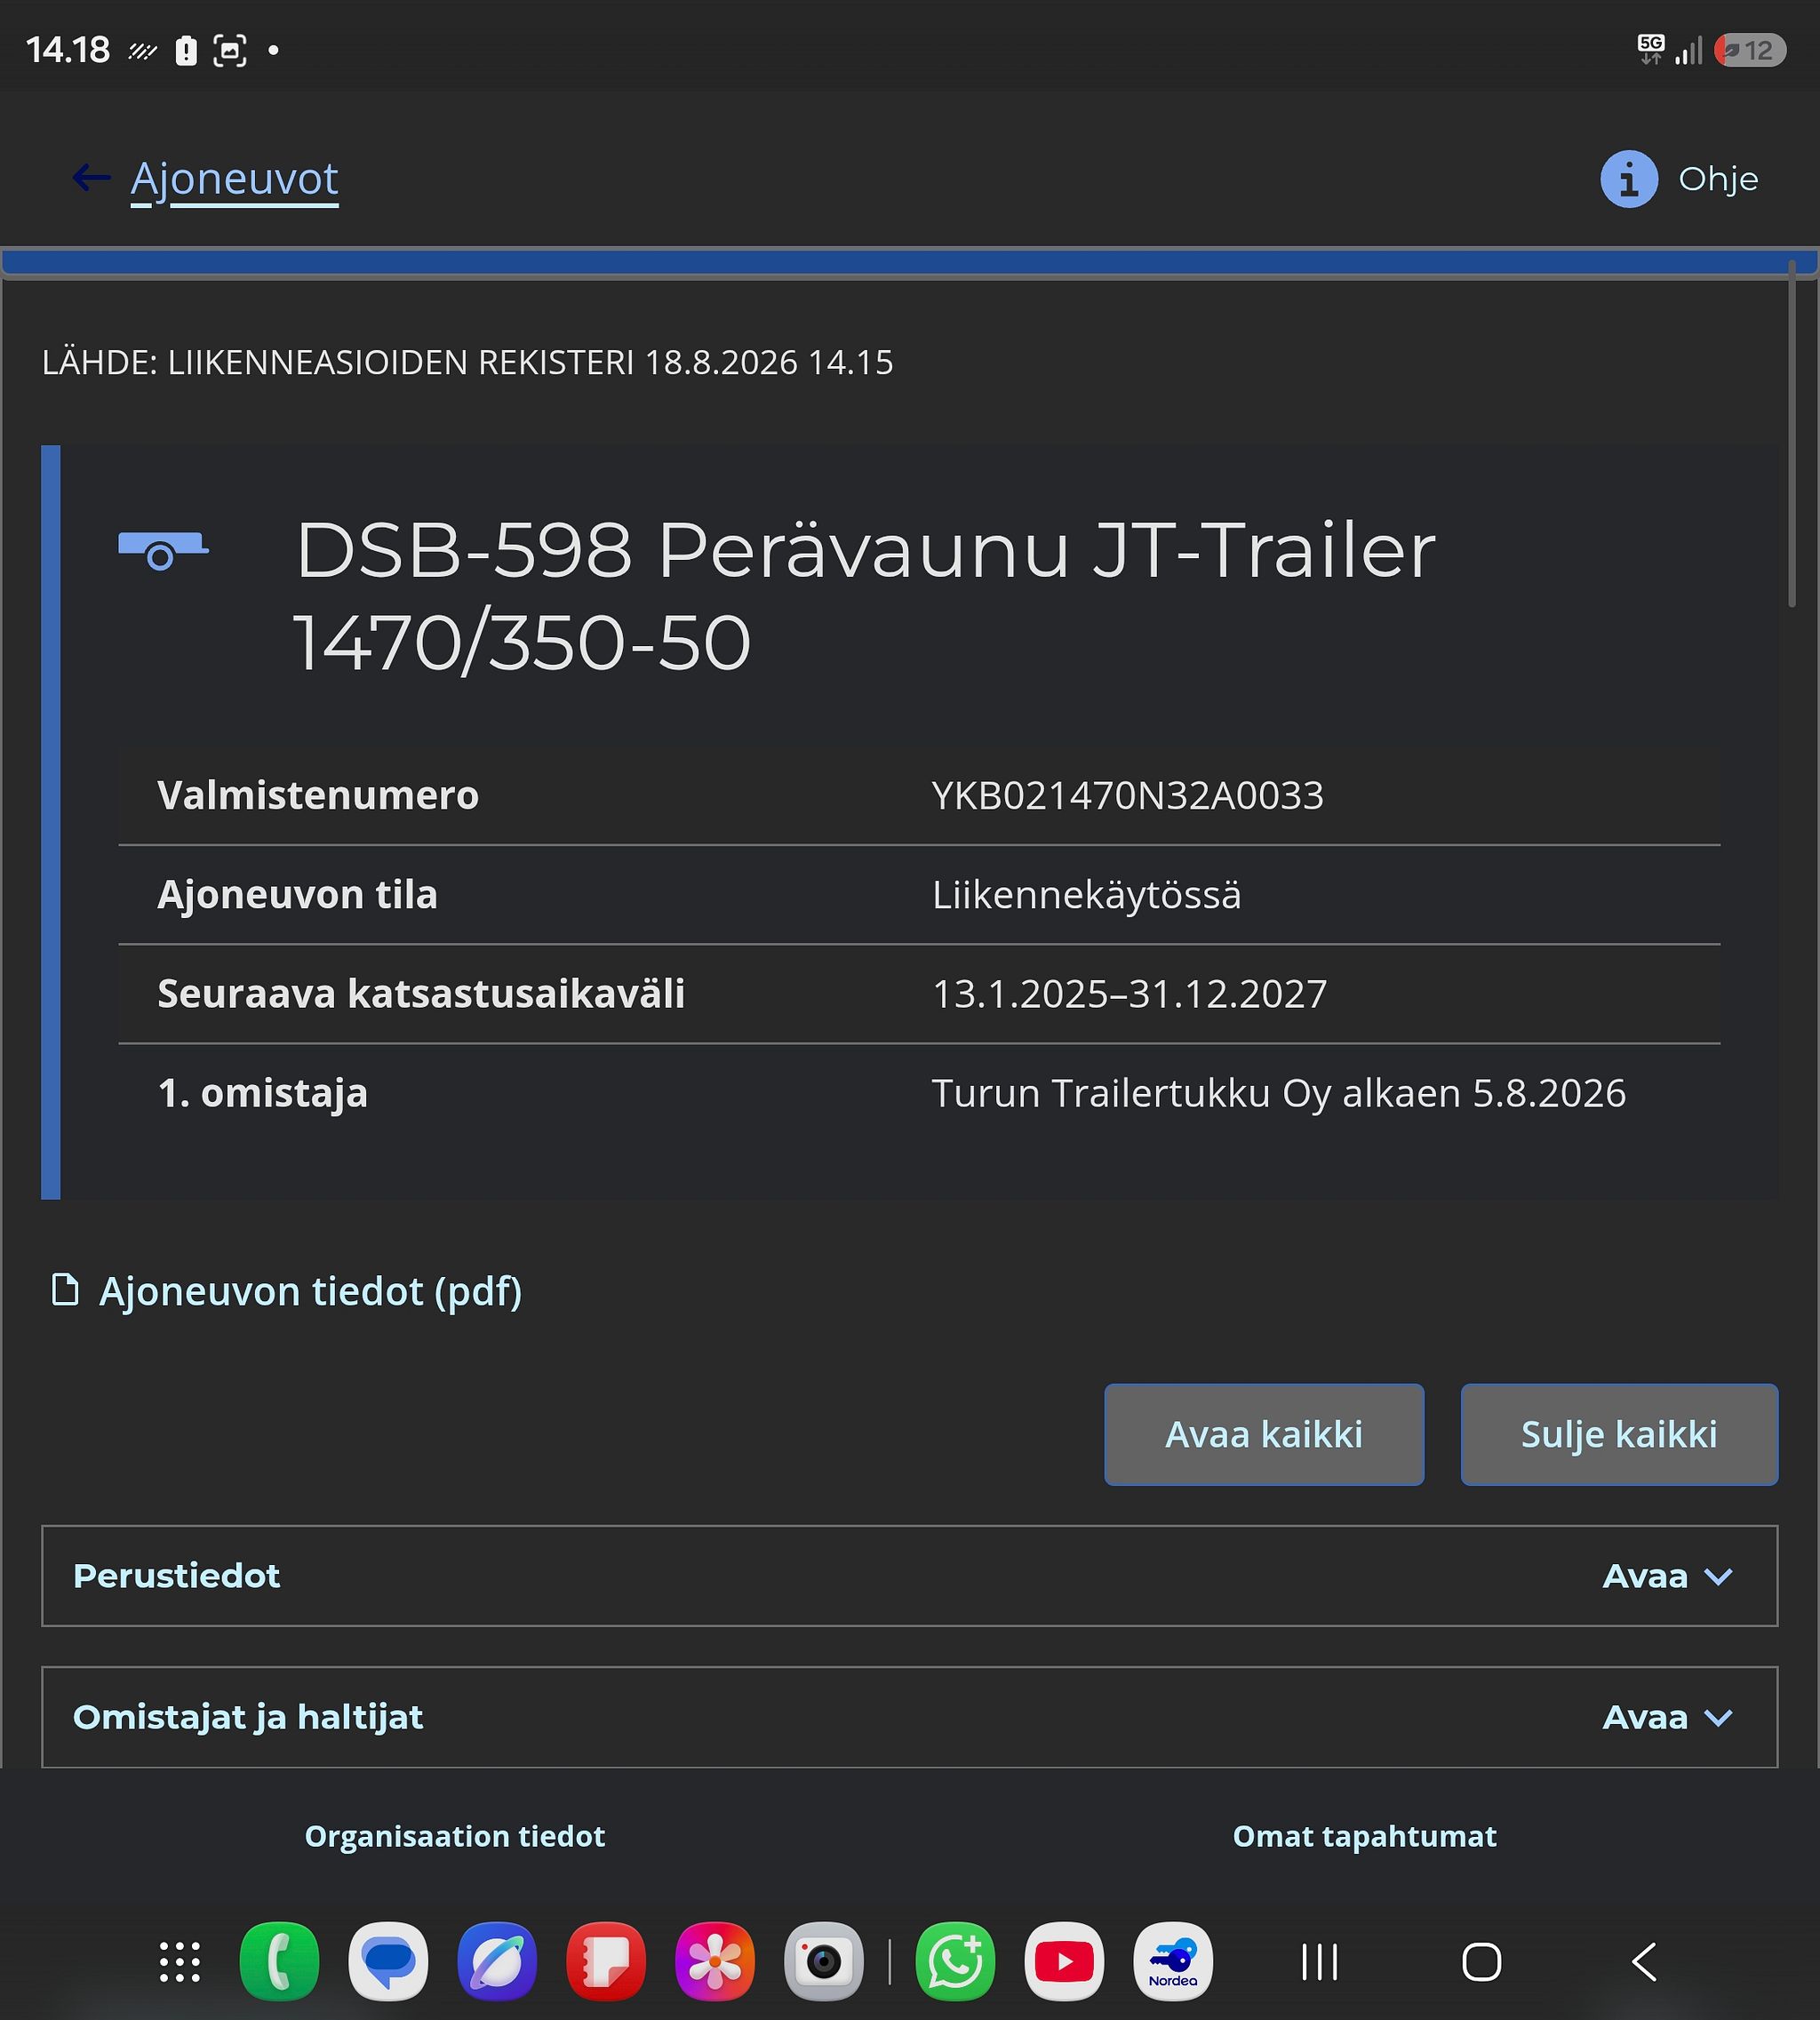Open the Messages app in dock
Image resolution: width=1820 pixels, height=2020 pixels.
[x=389, y=1962]
